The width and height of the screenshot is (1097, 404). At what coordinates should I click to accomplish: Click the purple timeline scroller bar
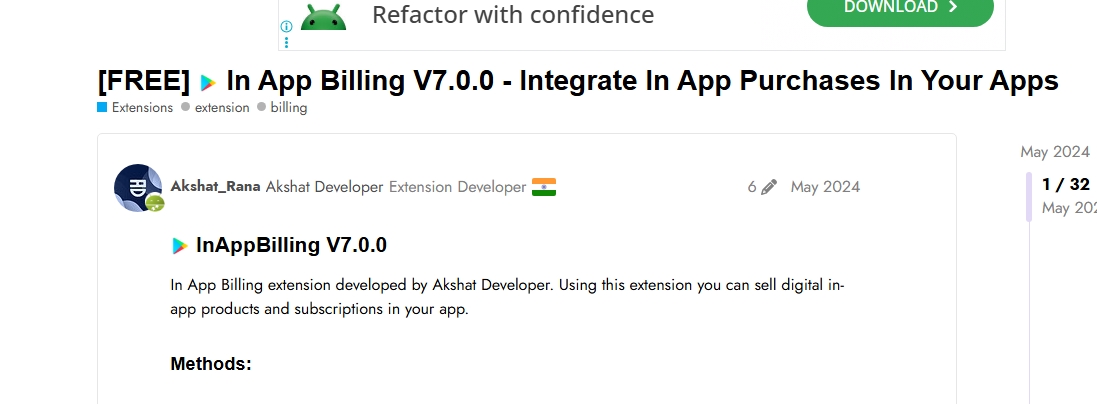click(1029, 196)
